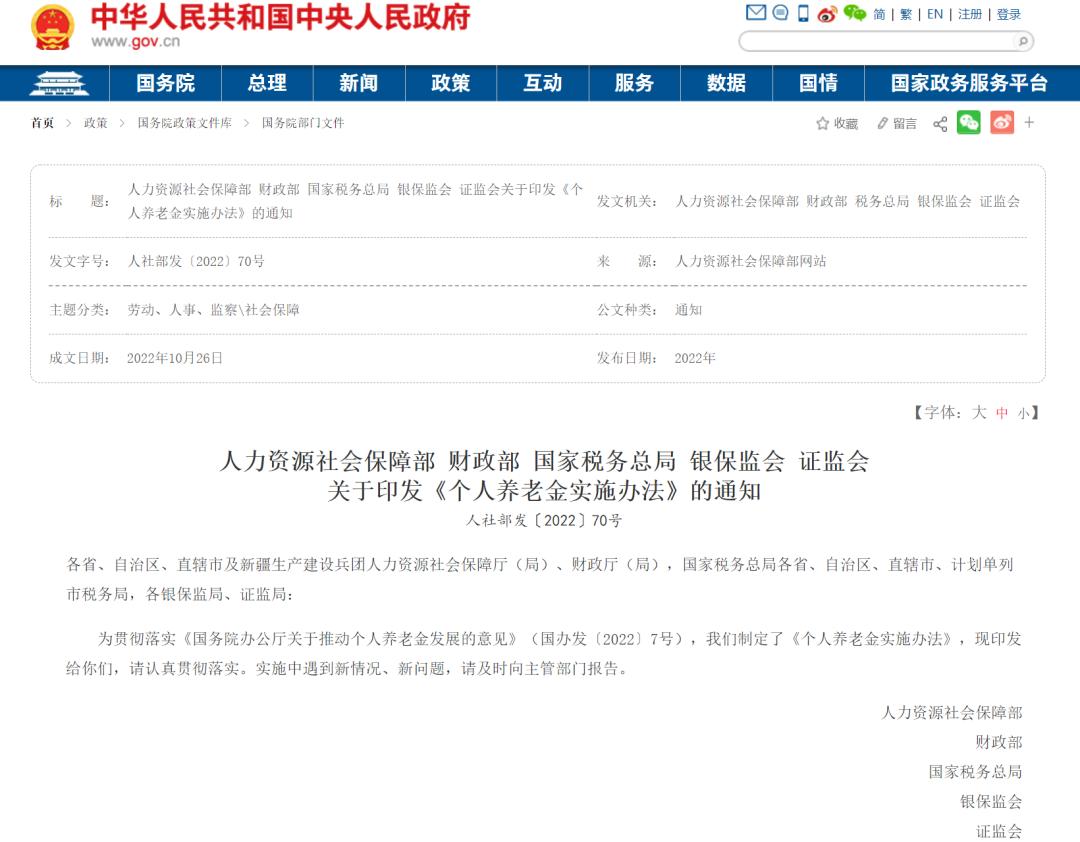
Task: Switch to English EN version
Action: coord(935,14)
